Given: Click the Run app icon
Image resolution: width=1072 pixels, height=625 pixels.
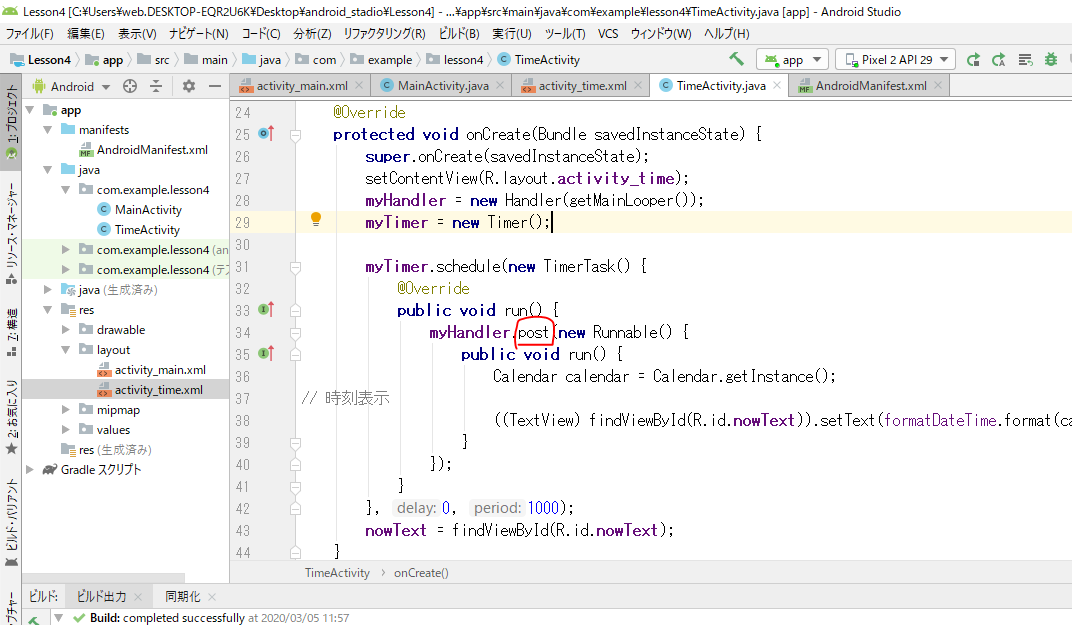Looking at the screenshot, I should 973,59.
